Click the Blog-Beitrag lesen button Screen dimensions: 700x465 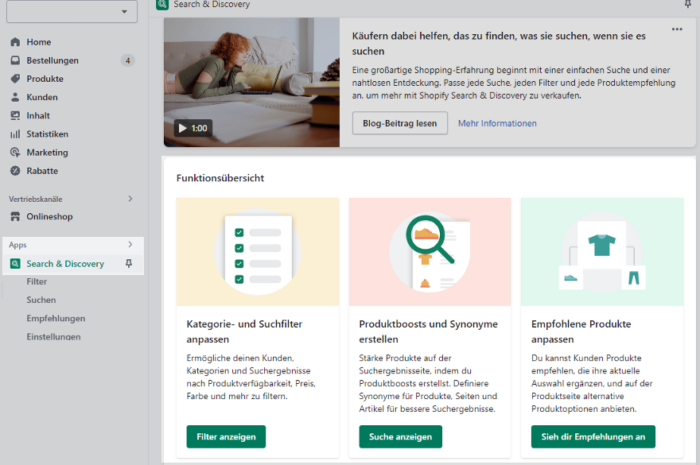tap(400, 123)
